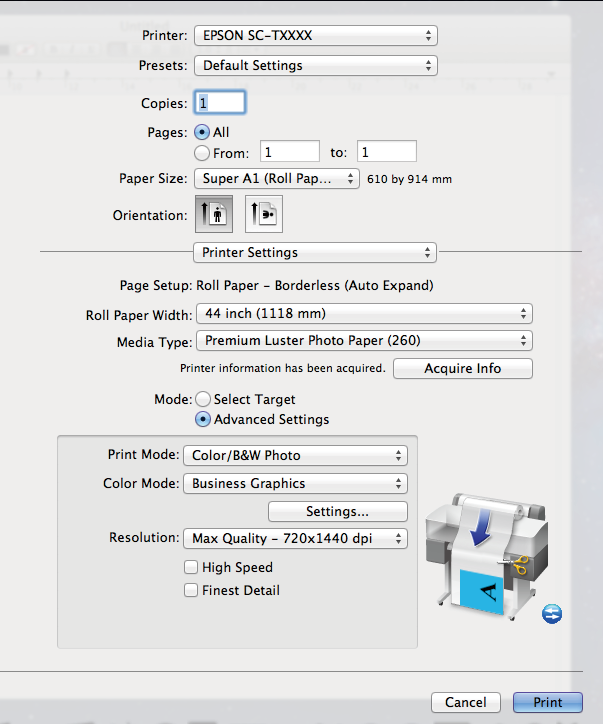The image size is (603, 724).
Task: Select the From page range radio button
Action: click(202, 153)
